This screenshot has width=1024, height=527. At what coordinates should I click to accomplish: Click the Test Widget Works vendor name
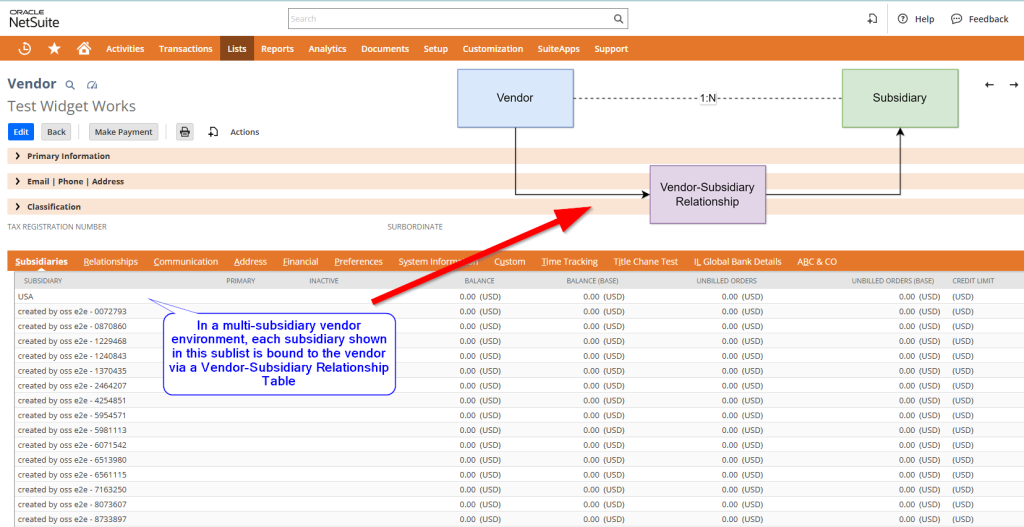[x=72, y=106]
